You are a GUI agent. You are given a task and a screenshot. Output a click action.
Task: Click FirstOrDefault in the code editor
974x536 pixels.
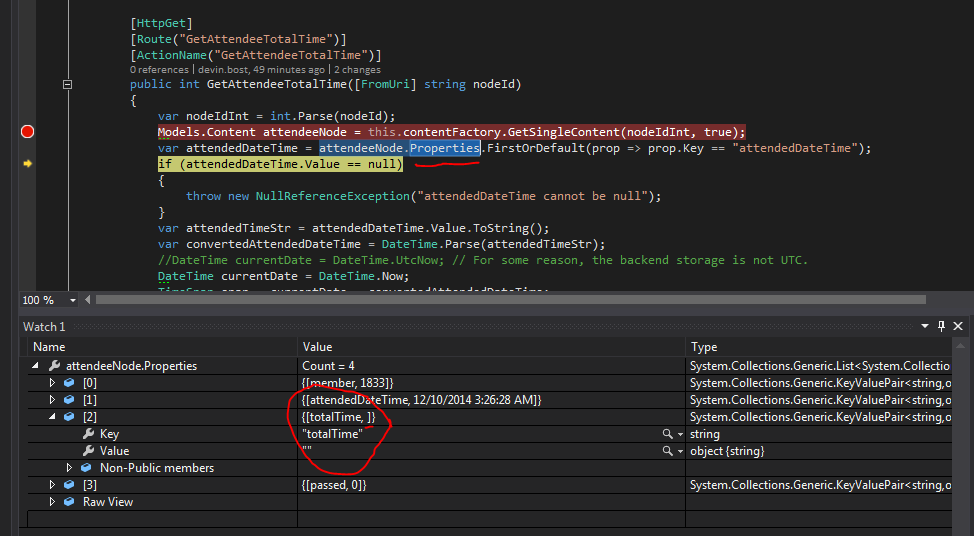[535, 148]
